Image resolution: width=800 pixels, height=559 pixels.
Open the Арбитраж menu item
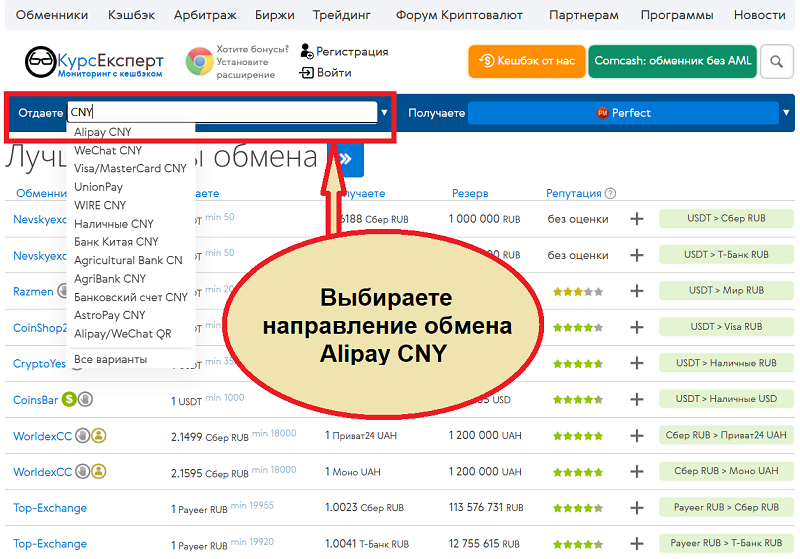click(205, 15)
